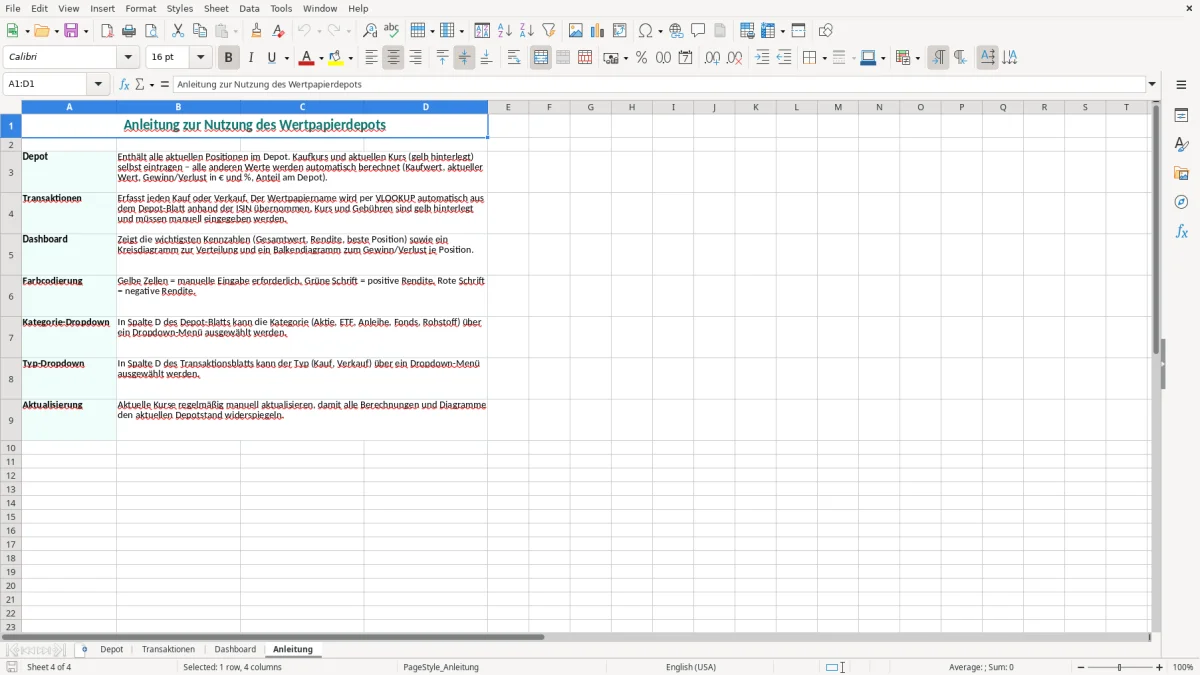Click the zoom slider handle

(1120, 667)
